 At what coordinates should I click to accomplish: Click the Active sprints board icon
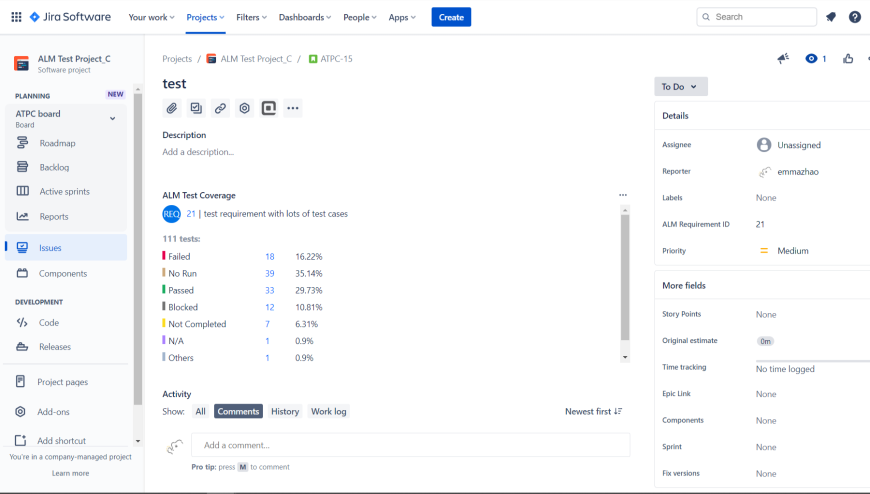[22, 191]
